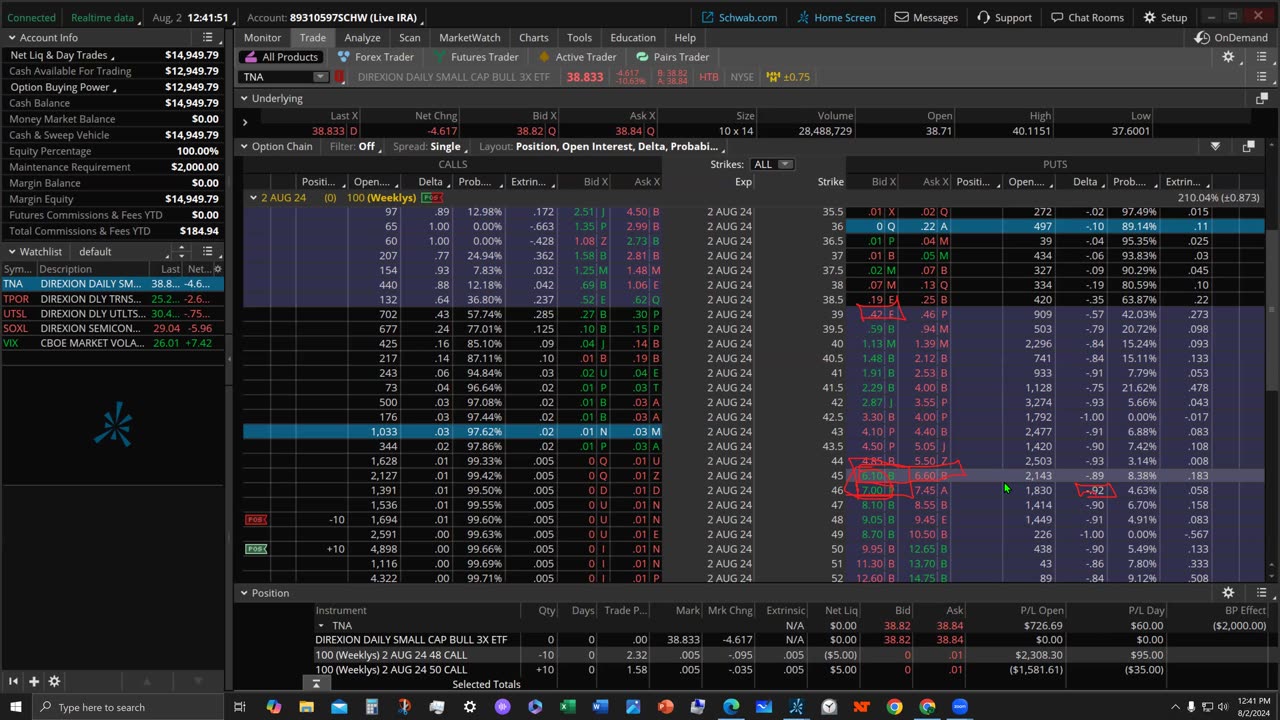Open the TNA symbol selector dropdown
1280x720 pixels.
[320, 77]
